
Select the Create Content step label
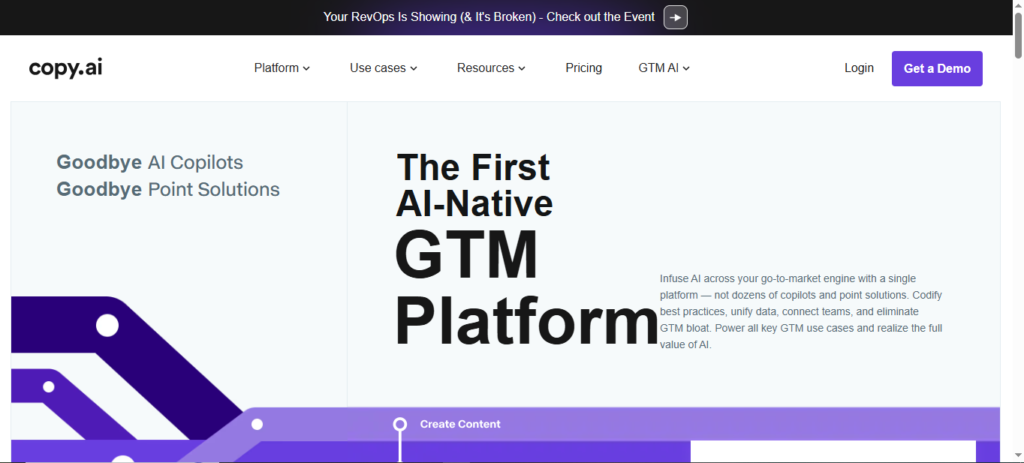pos(460,424)
